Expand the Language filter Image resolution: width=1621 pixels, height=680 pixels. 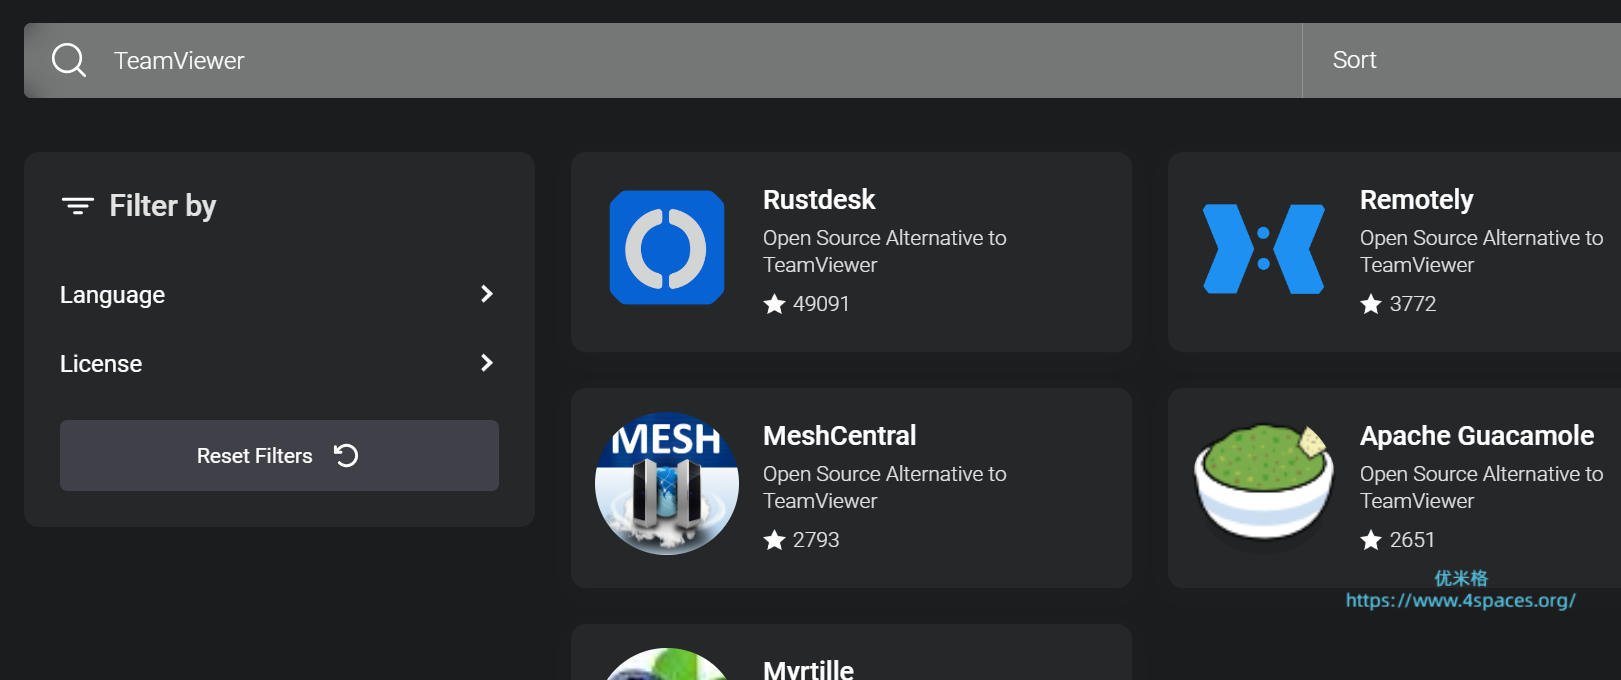pos(487,294)
